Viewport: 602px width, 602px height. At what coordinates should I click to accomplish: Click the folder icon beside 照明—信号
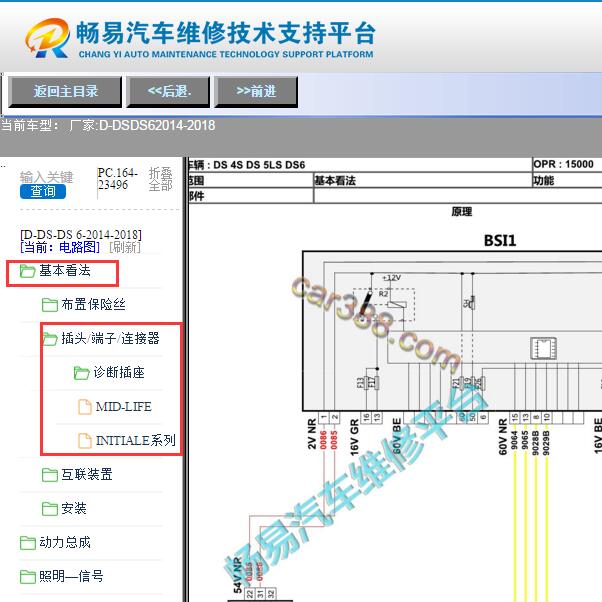coord(28,576)
